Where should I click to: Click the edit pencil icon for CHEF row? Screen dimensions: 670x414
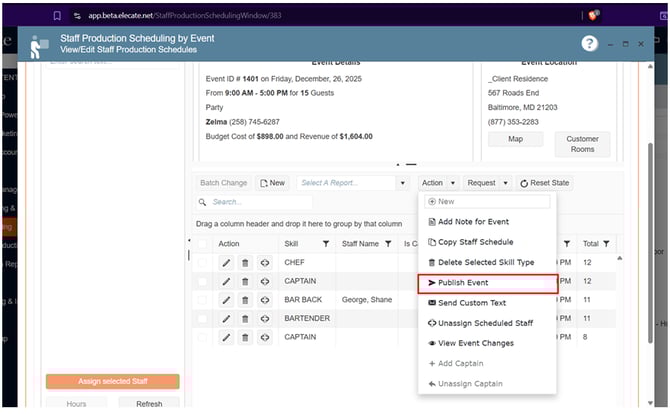pyautogui.click(x=226, y=262)
